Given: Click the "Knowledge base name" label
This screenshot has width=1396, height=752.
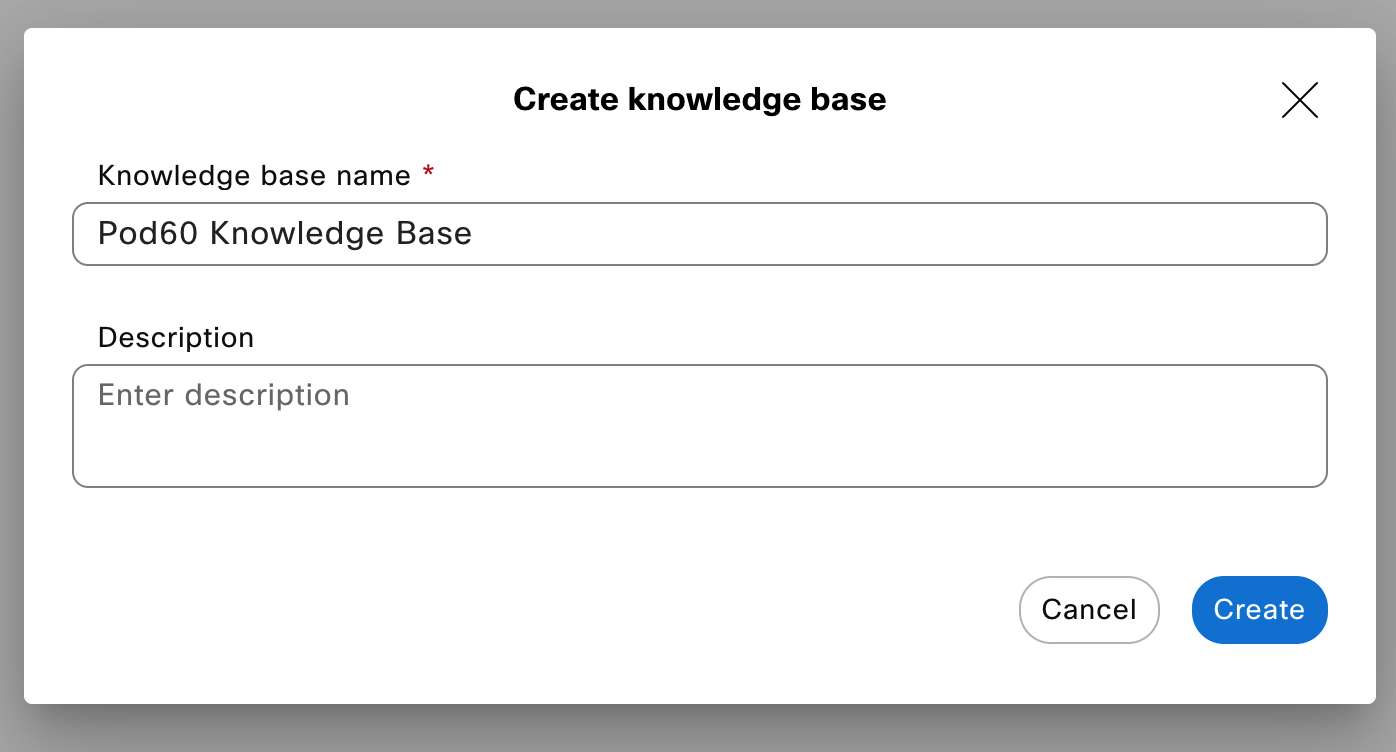Looking at the screenshot, I should point(254,176).
